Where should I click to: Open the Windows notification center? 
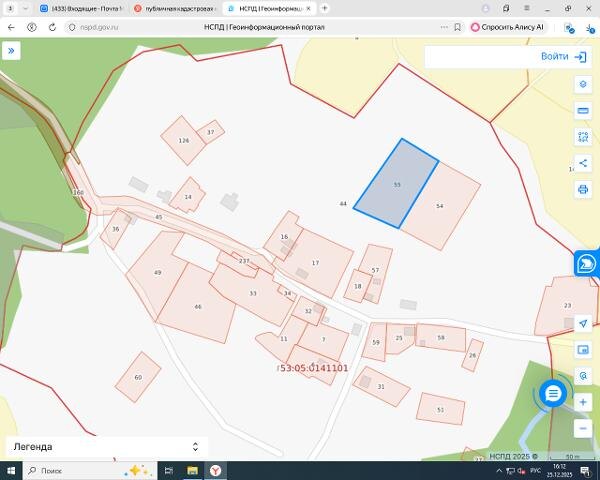(x=585, y=470)
